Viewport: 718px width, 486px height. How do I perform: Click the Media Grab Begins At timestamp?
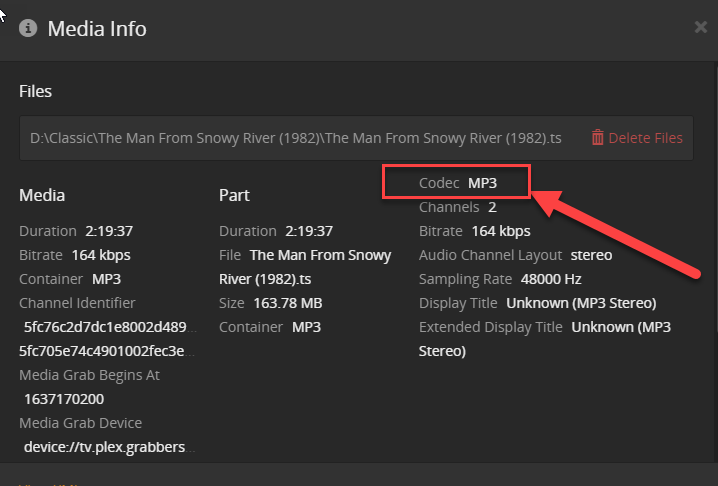pyautogui.click(x=63, y=398)
